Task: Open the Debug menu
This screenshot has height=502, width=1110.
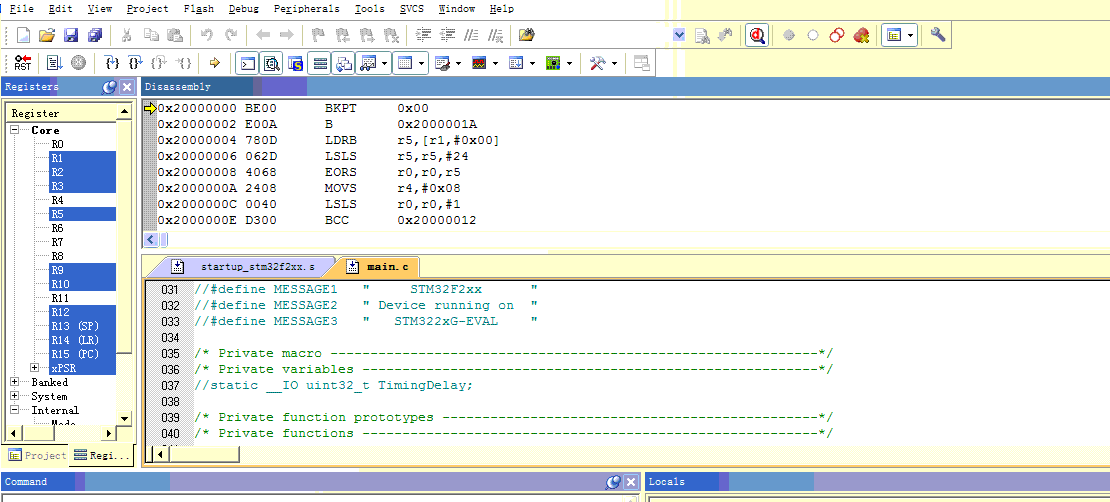Action: pyautogui.click(x=244, y=9)
